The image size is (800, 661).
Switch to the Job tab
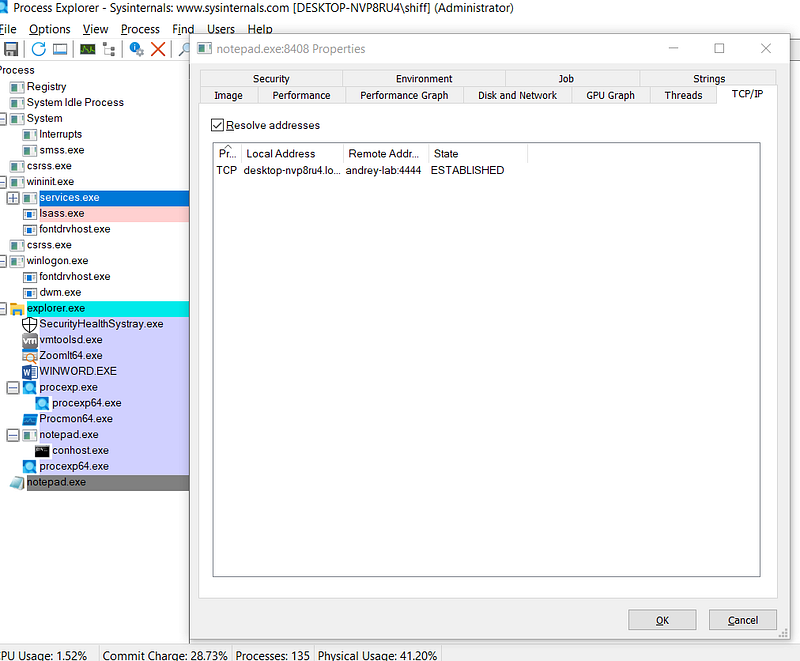[566, 79]
